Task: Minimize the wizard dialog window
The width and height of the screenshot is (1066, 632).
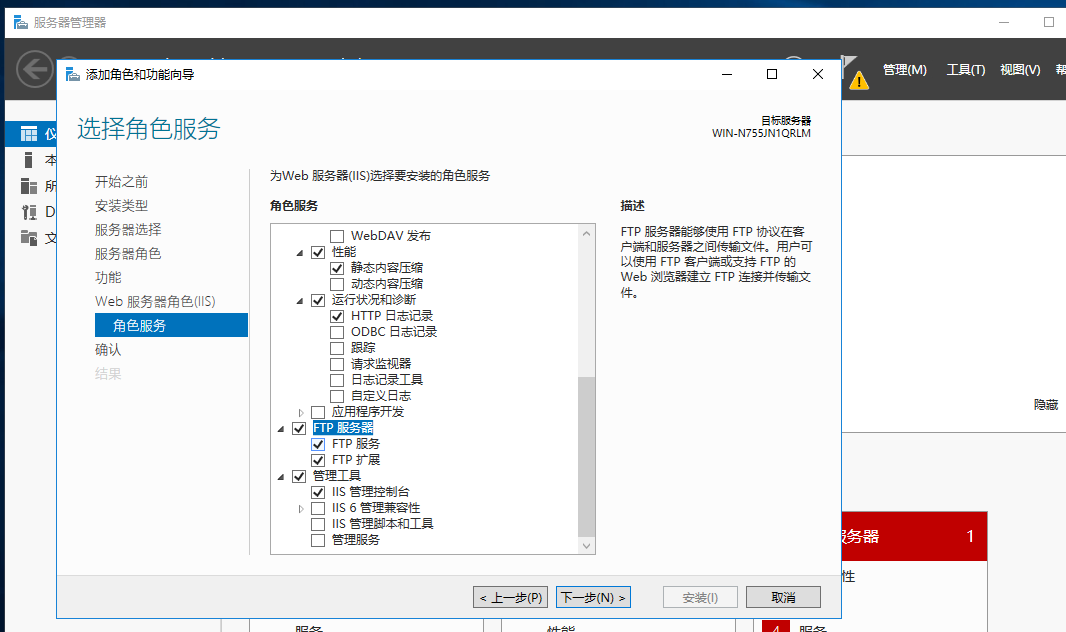Action: point(727,74)
